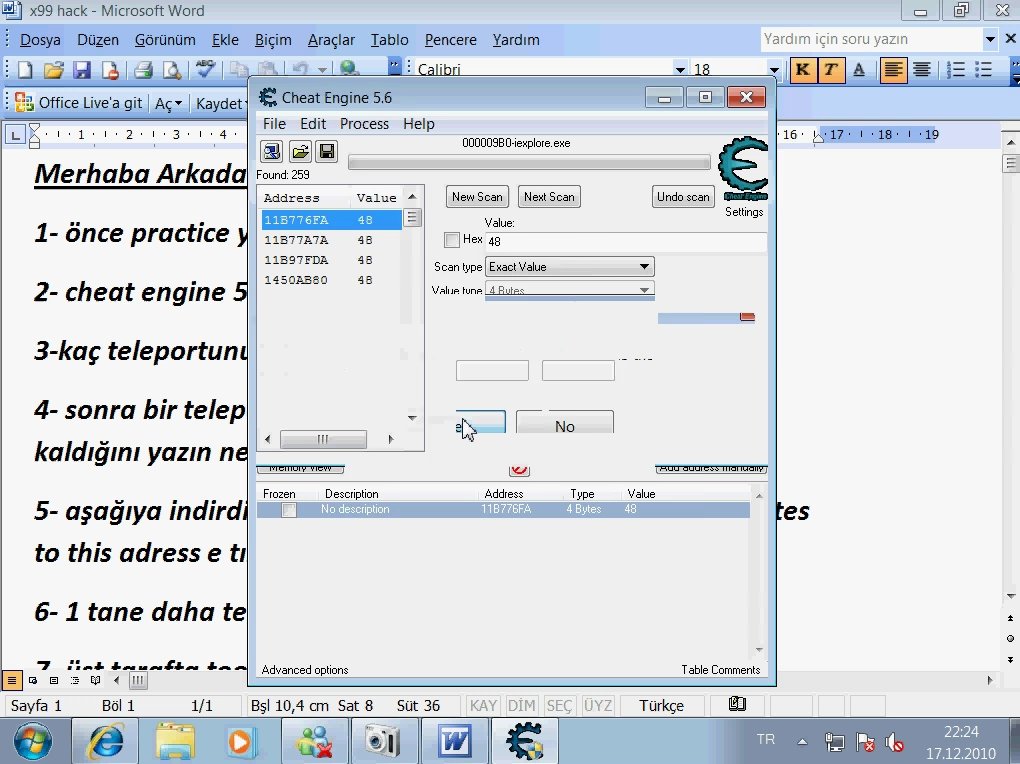Screen dimensions: 1020x764
Task: Click Advanced options in Cheat Engine
Action: pyautogui.click(x=304, y=670)
